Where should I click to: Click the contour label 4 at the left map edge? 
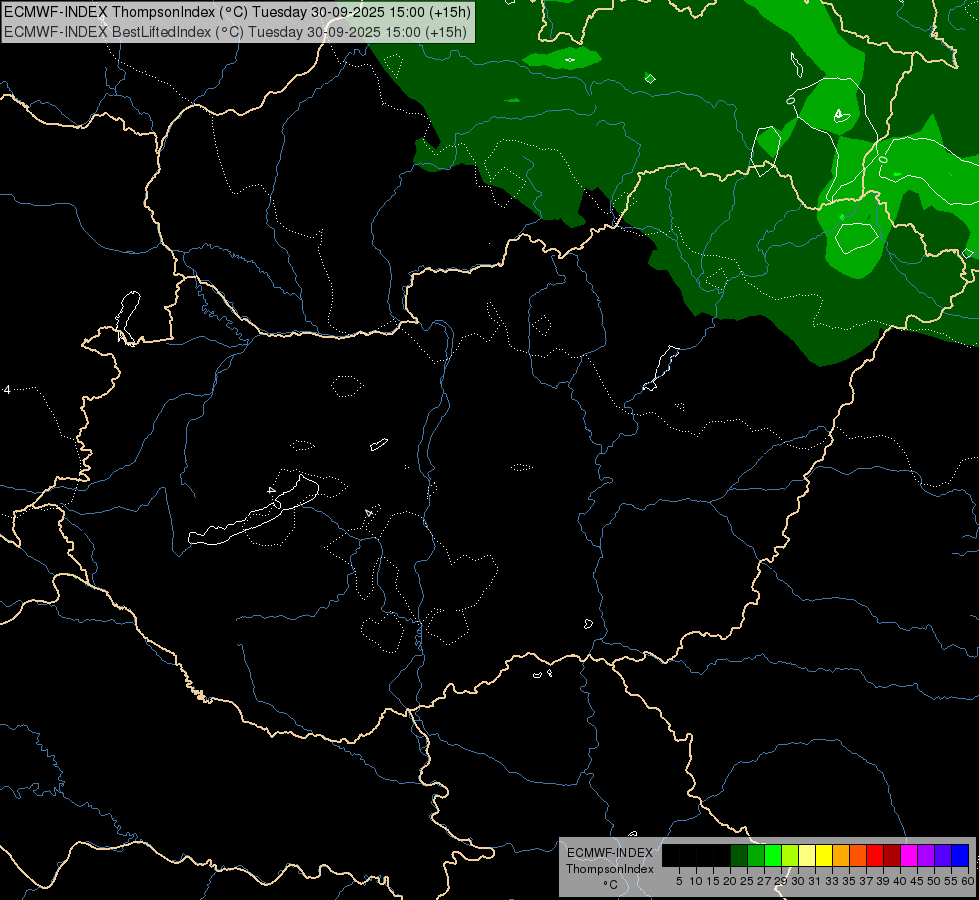click(7, 390)
